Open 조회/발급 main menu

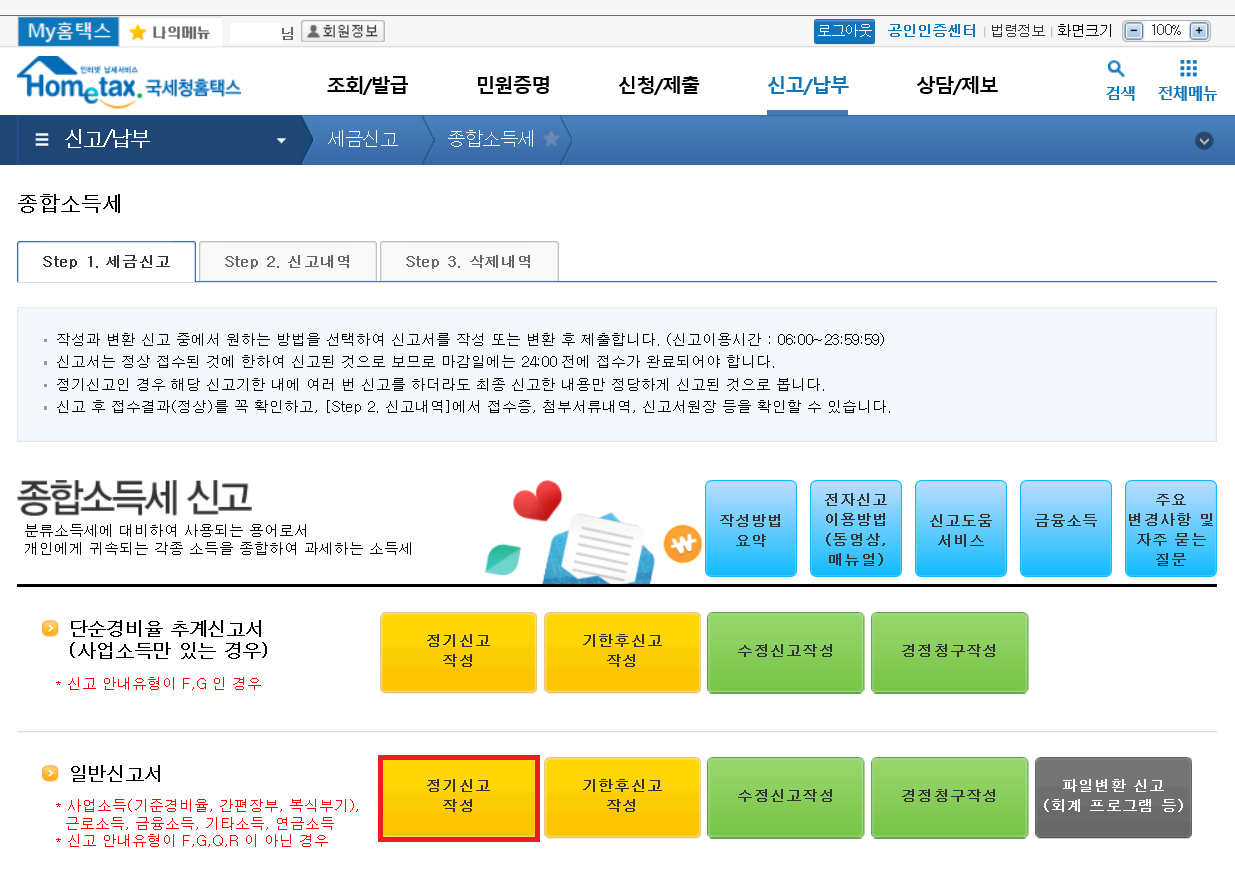(367, 85)
